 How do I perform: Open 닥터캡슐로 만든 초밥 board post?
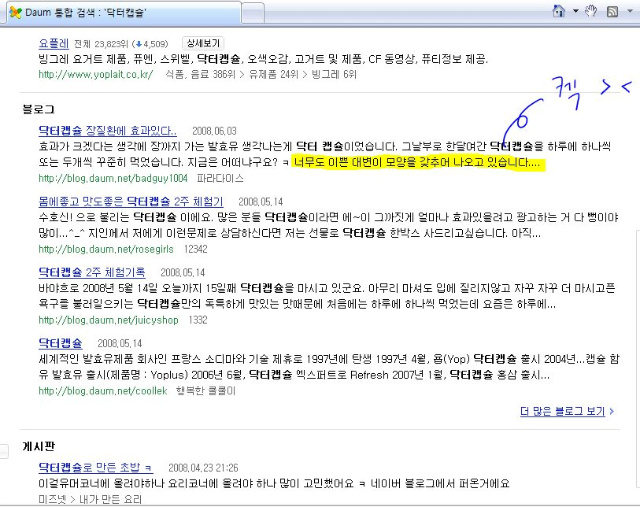click(96, 467)
